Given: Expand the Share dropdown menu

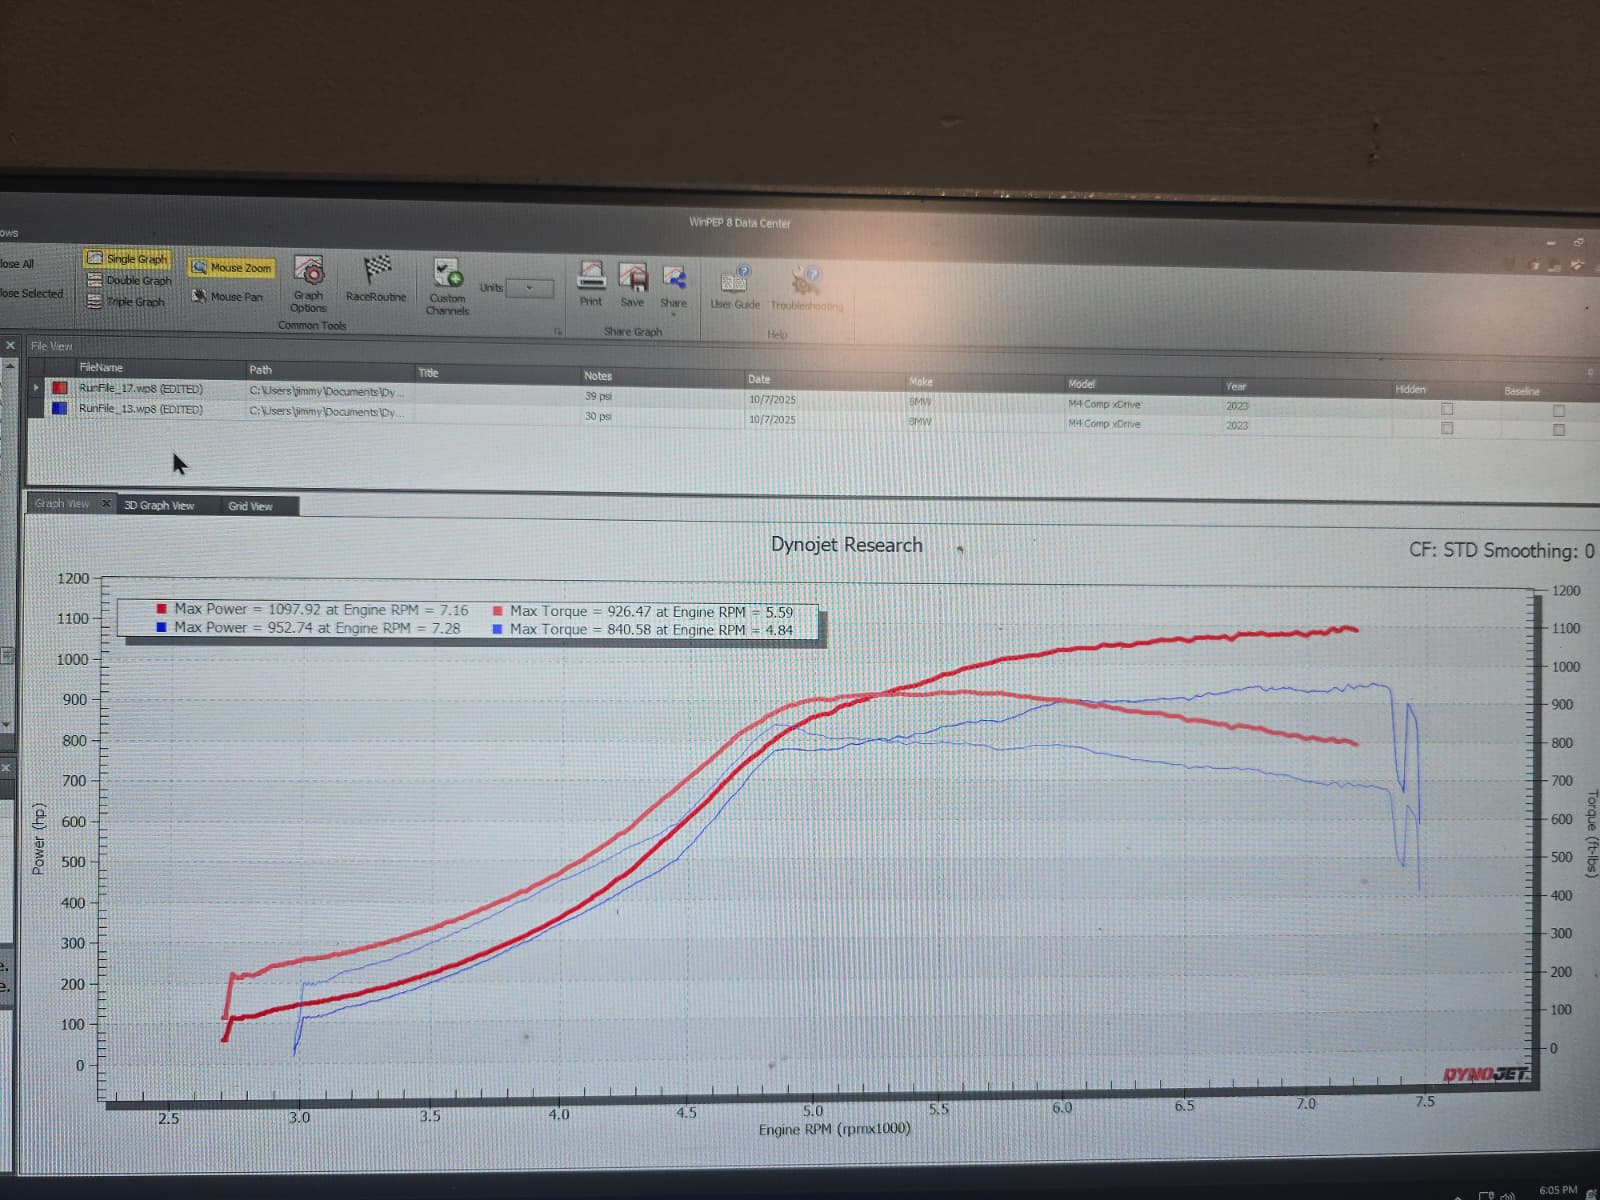Looking at the screenshot, I should (x=673, y=314).
